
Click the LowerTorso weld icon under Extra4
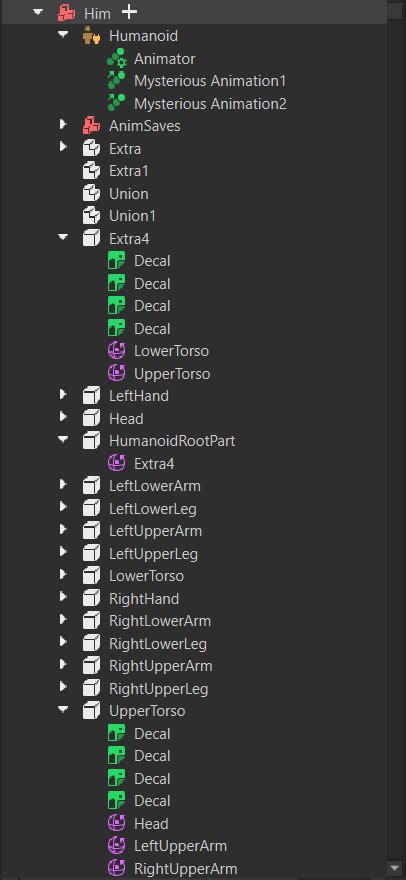tap(116, 351)
